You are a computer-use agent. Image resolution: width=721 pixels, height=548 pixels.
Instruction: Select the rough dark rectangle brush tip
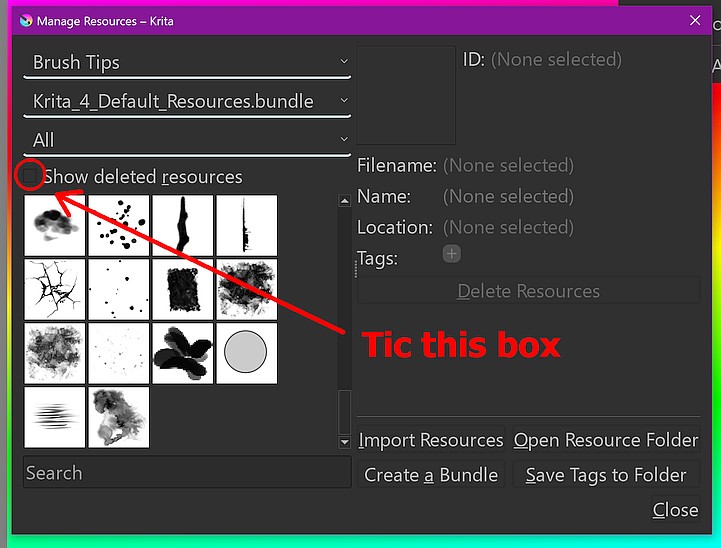pos(183,289)
